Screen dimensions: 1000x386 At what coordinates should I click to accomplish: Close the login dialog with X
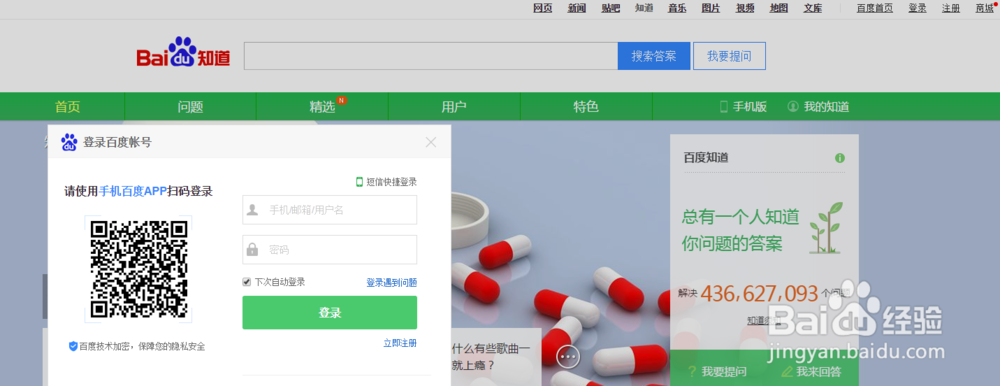point(431,142)
